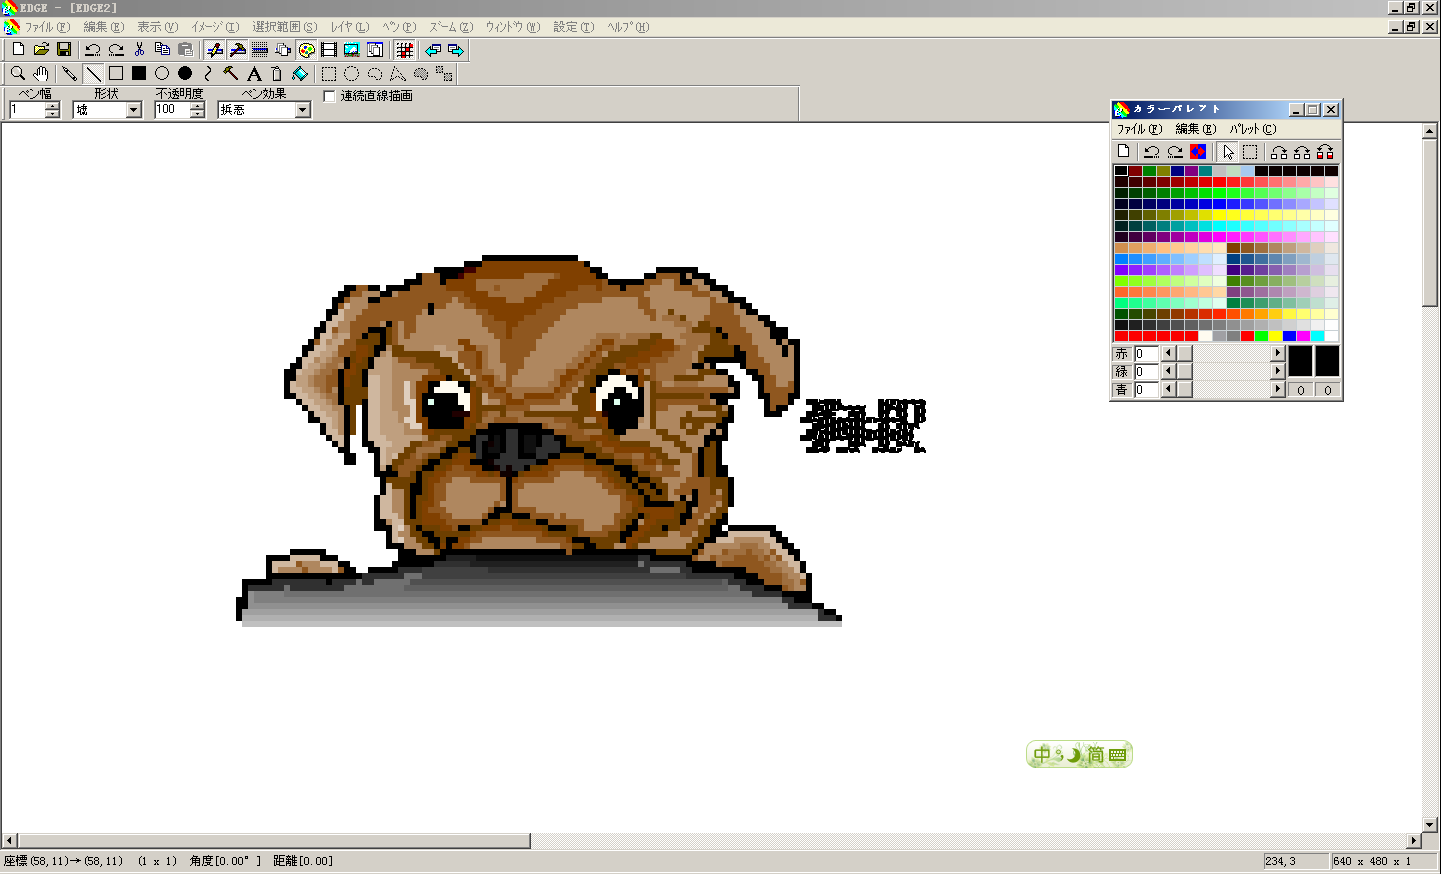Enable the 連続直線描画 checkbox
Image resolution: width=1441 pixels, height=874 pixels.
click(x=330, y=96)
